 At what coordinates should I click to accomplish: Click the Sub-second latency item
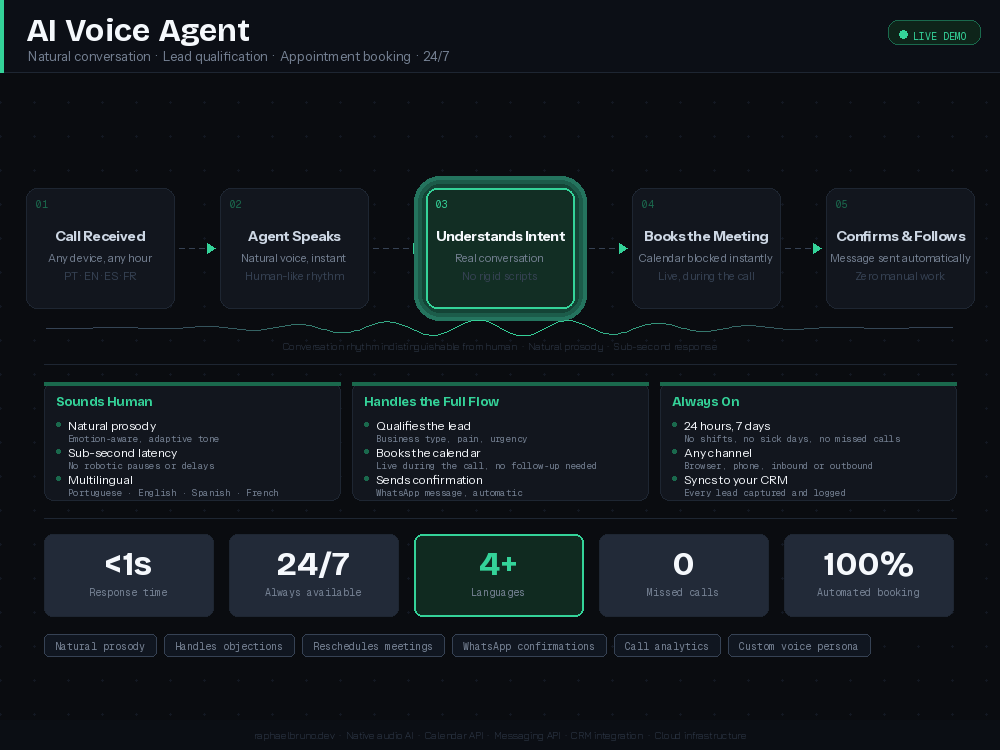pyautogui.click(x=122, y=453)
